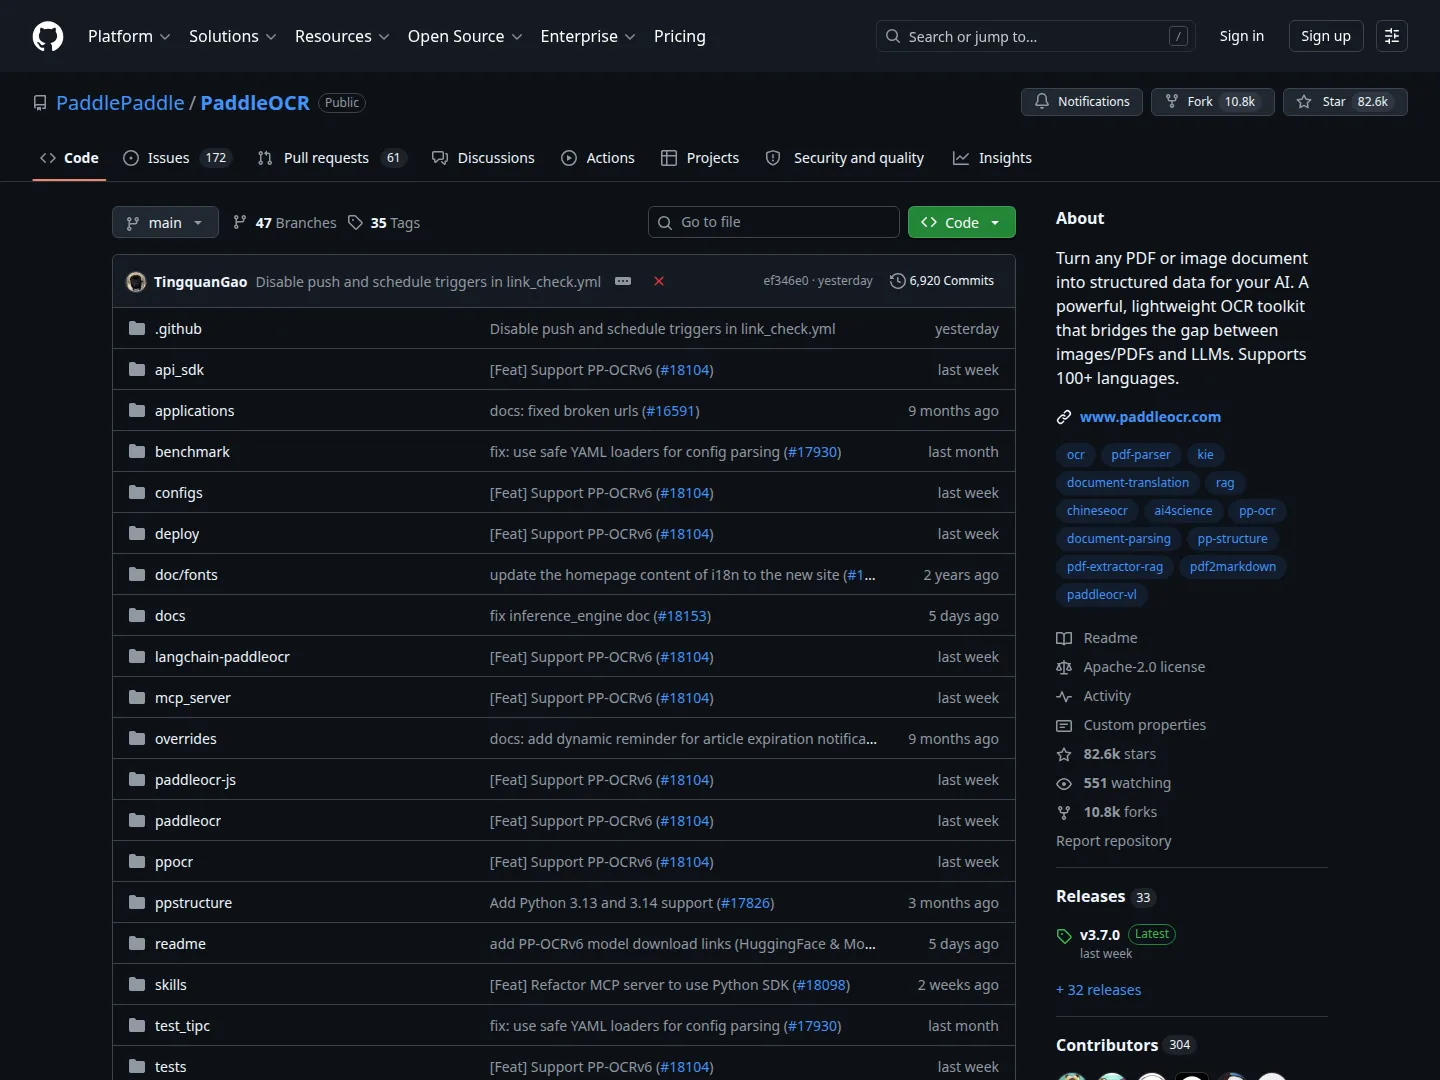Expand the Open Source menu
1440x1080 pixels.
click(465, 36)
